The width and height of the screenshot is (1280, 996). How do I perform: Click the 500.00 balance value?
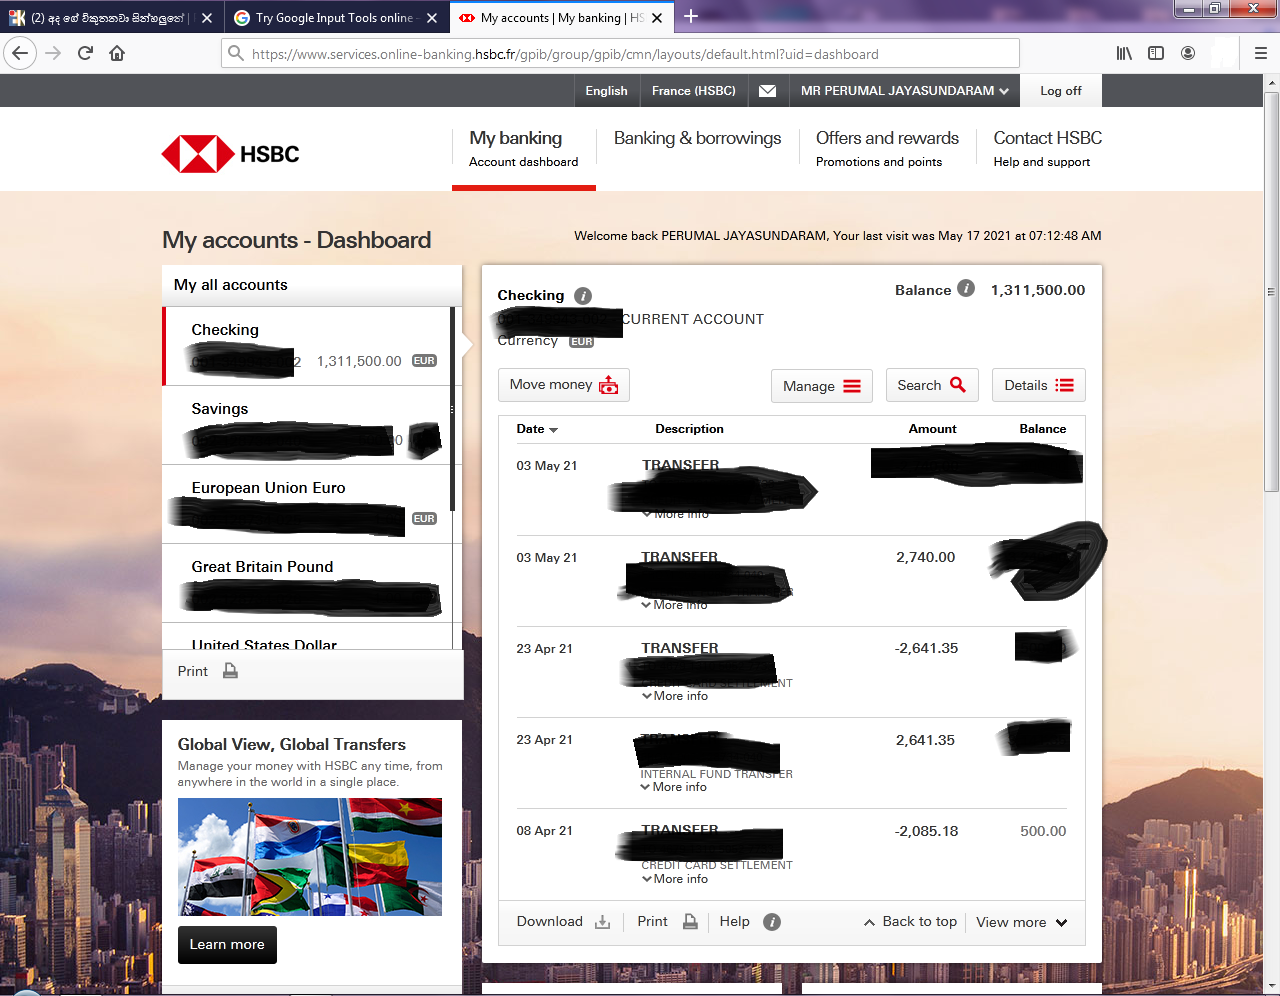[x=1043, y=831]
